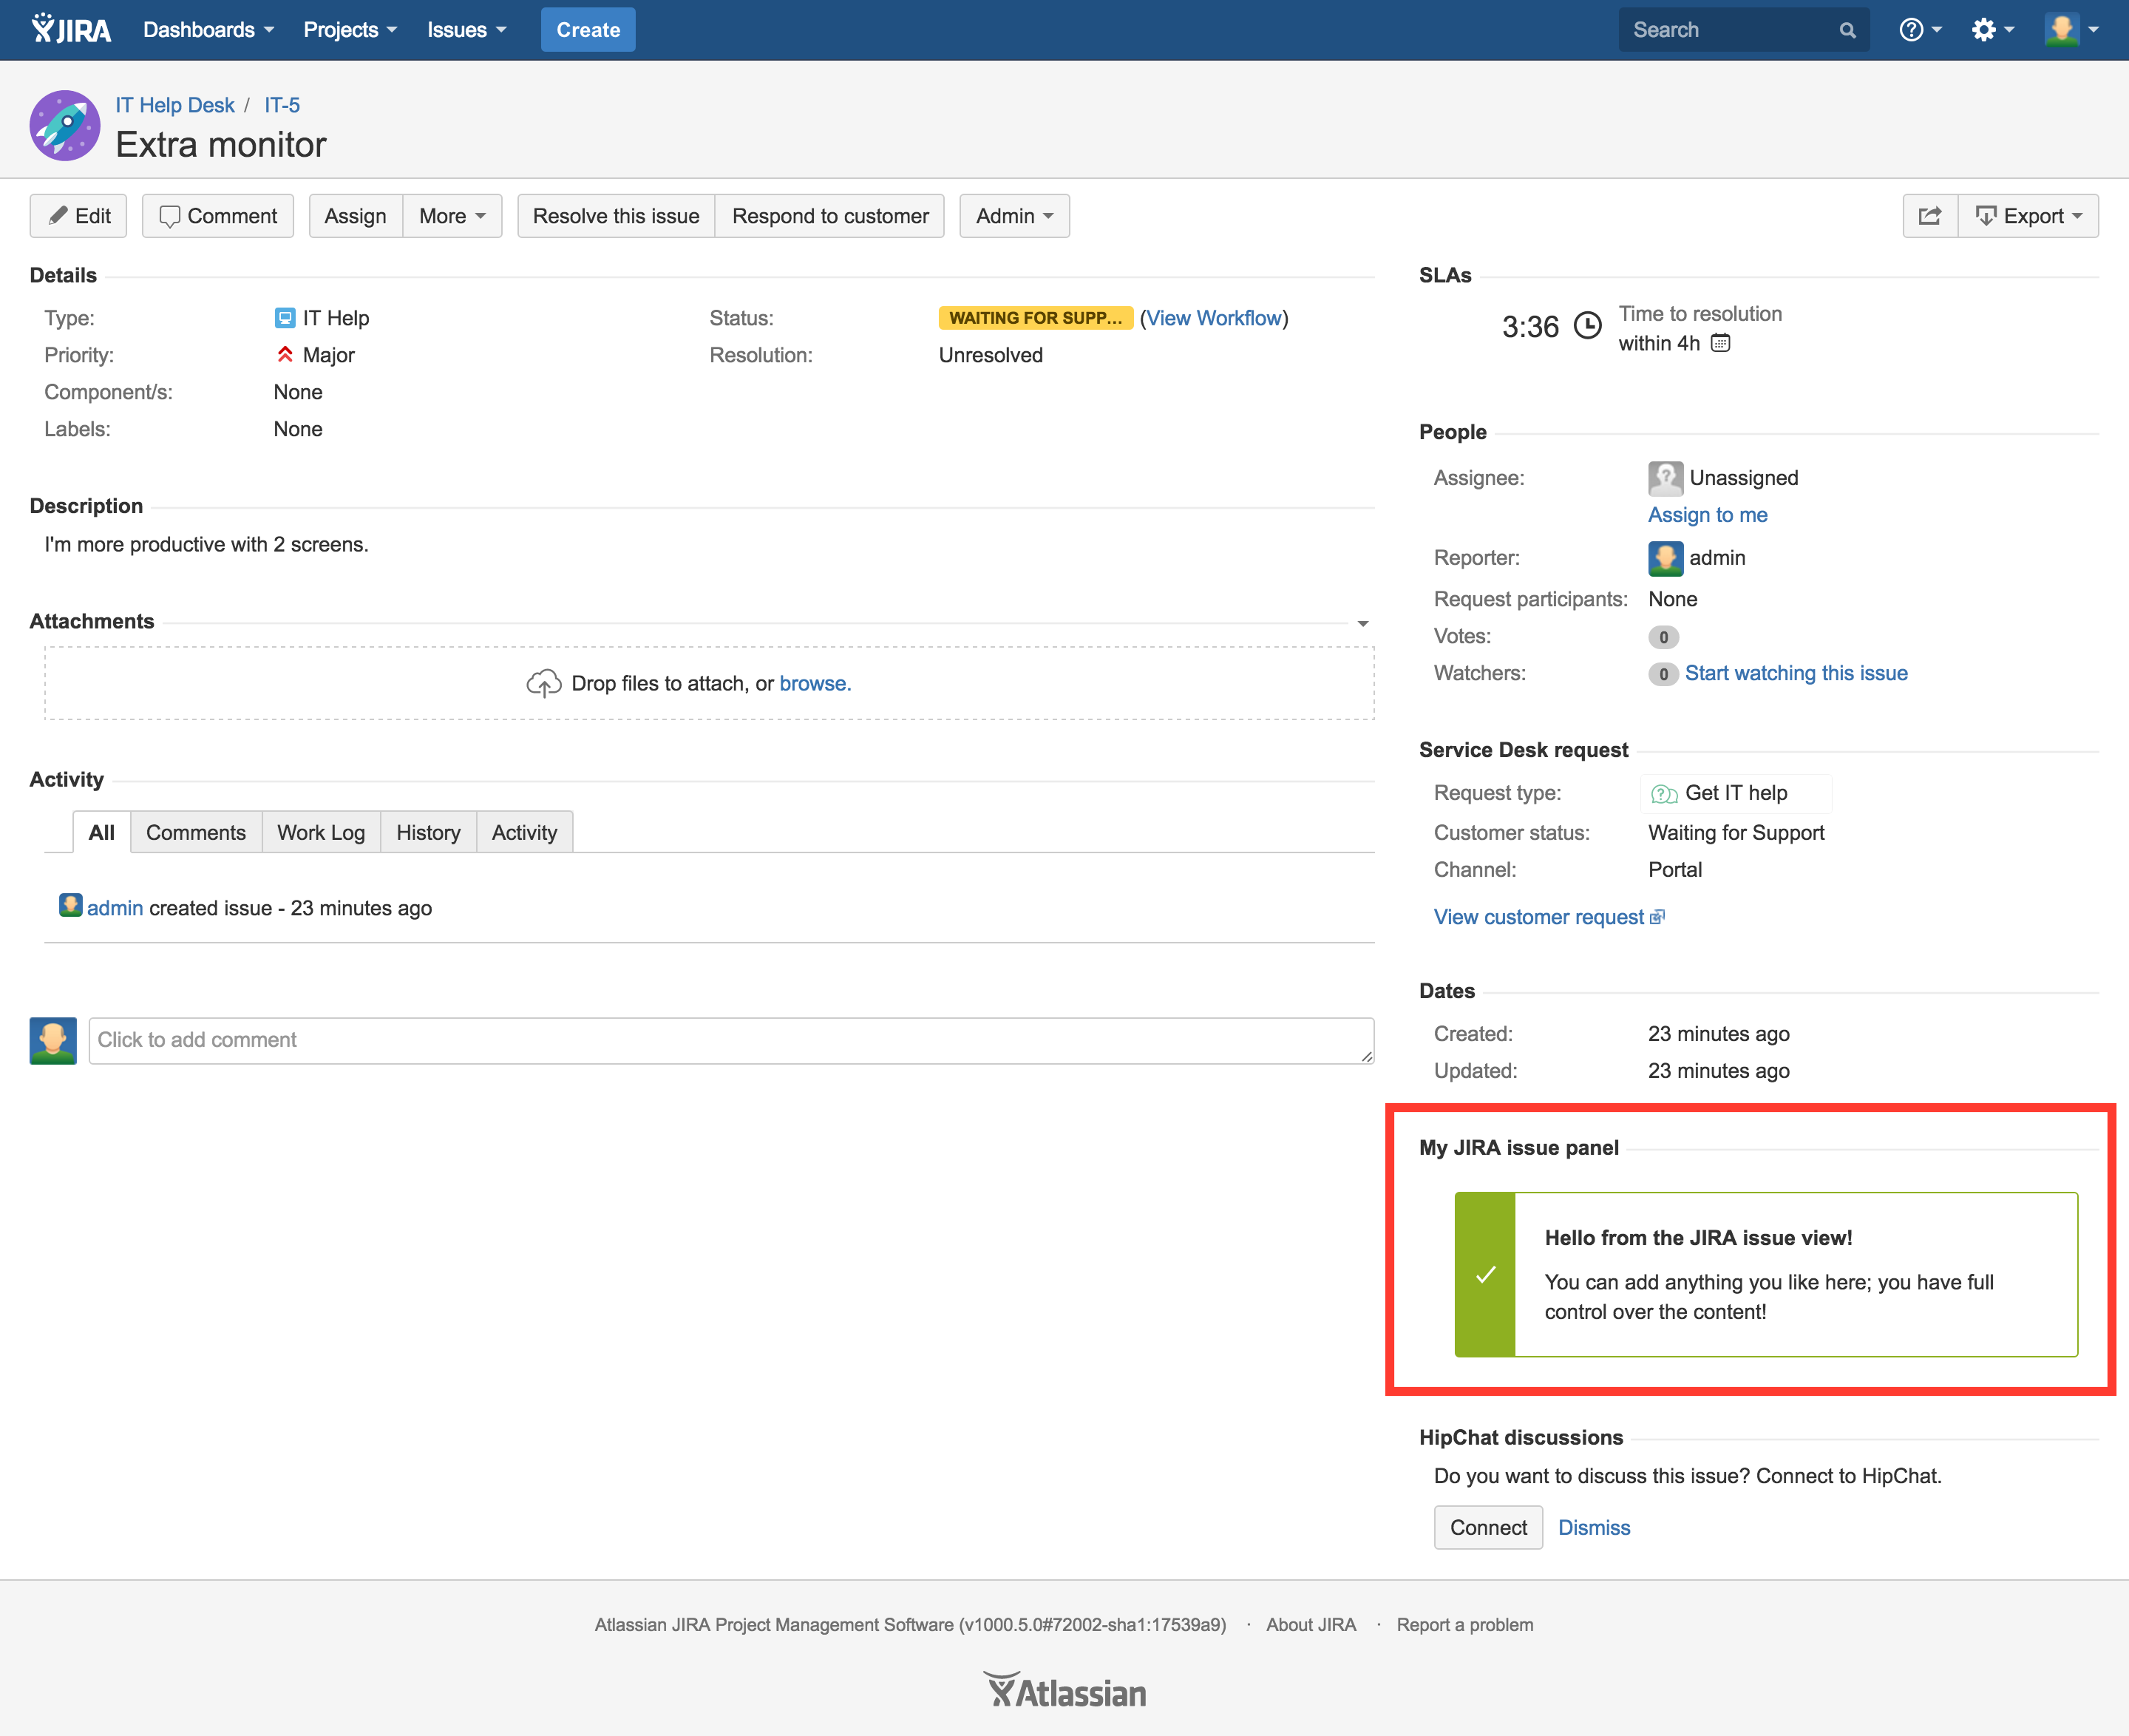This screenshot has height=1736, width=2129.
Task: Click the Get IT help request type
Action: coord(1735,794)
